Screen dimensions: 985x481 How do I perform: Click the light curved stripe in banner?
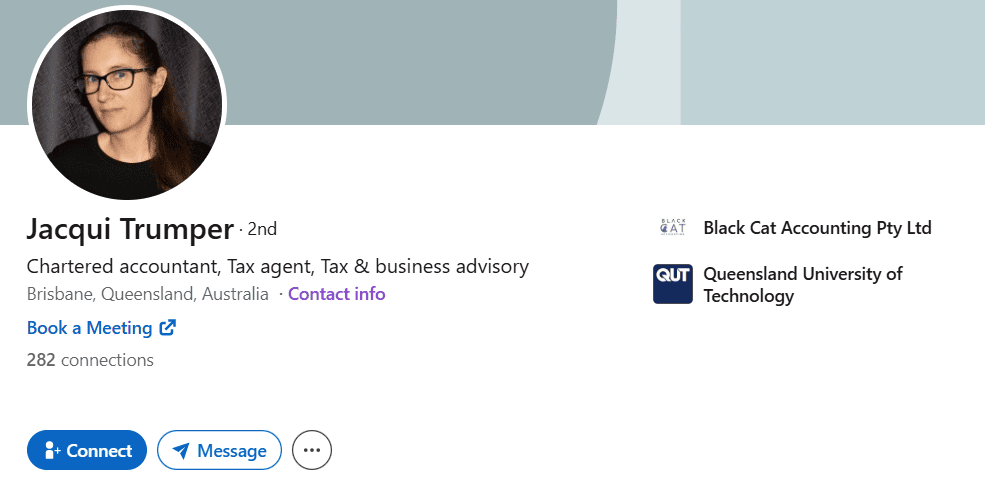tap(645, 60)
